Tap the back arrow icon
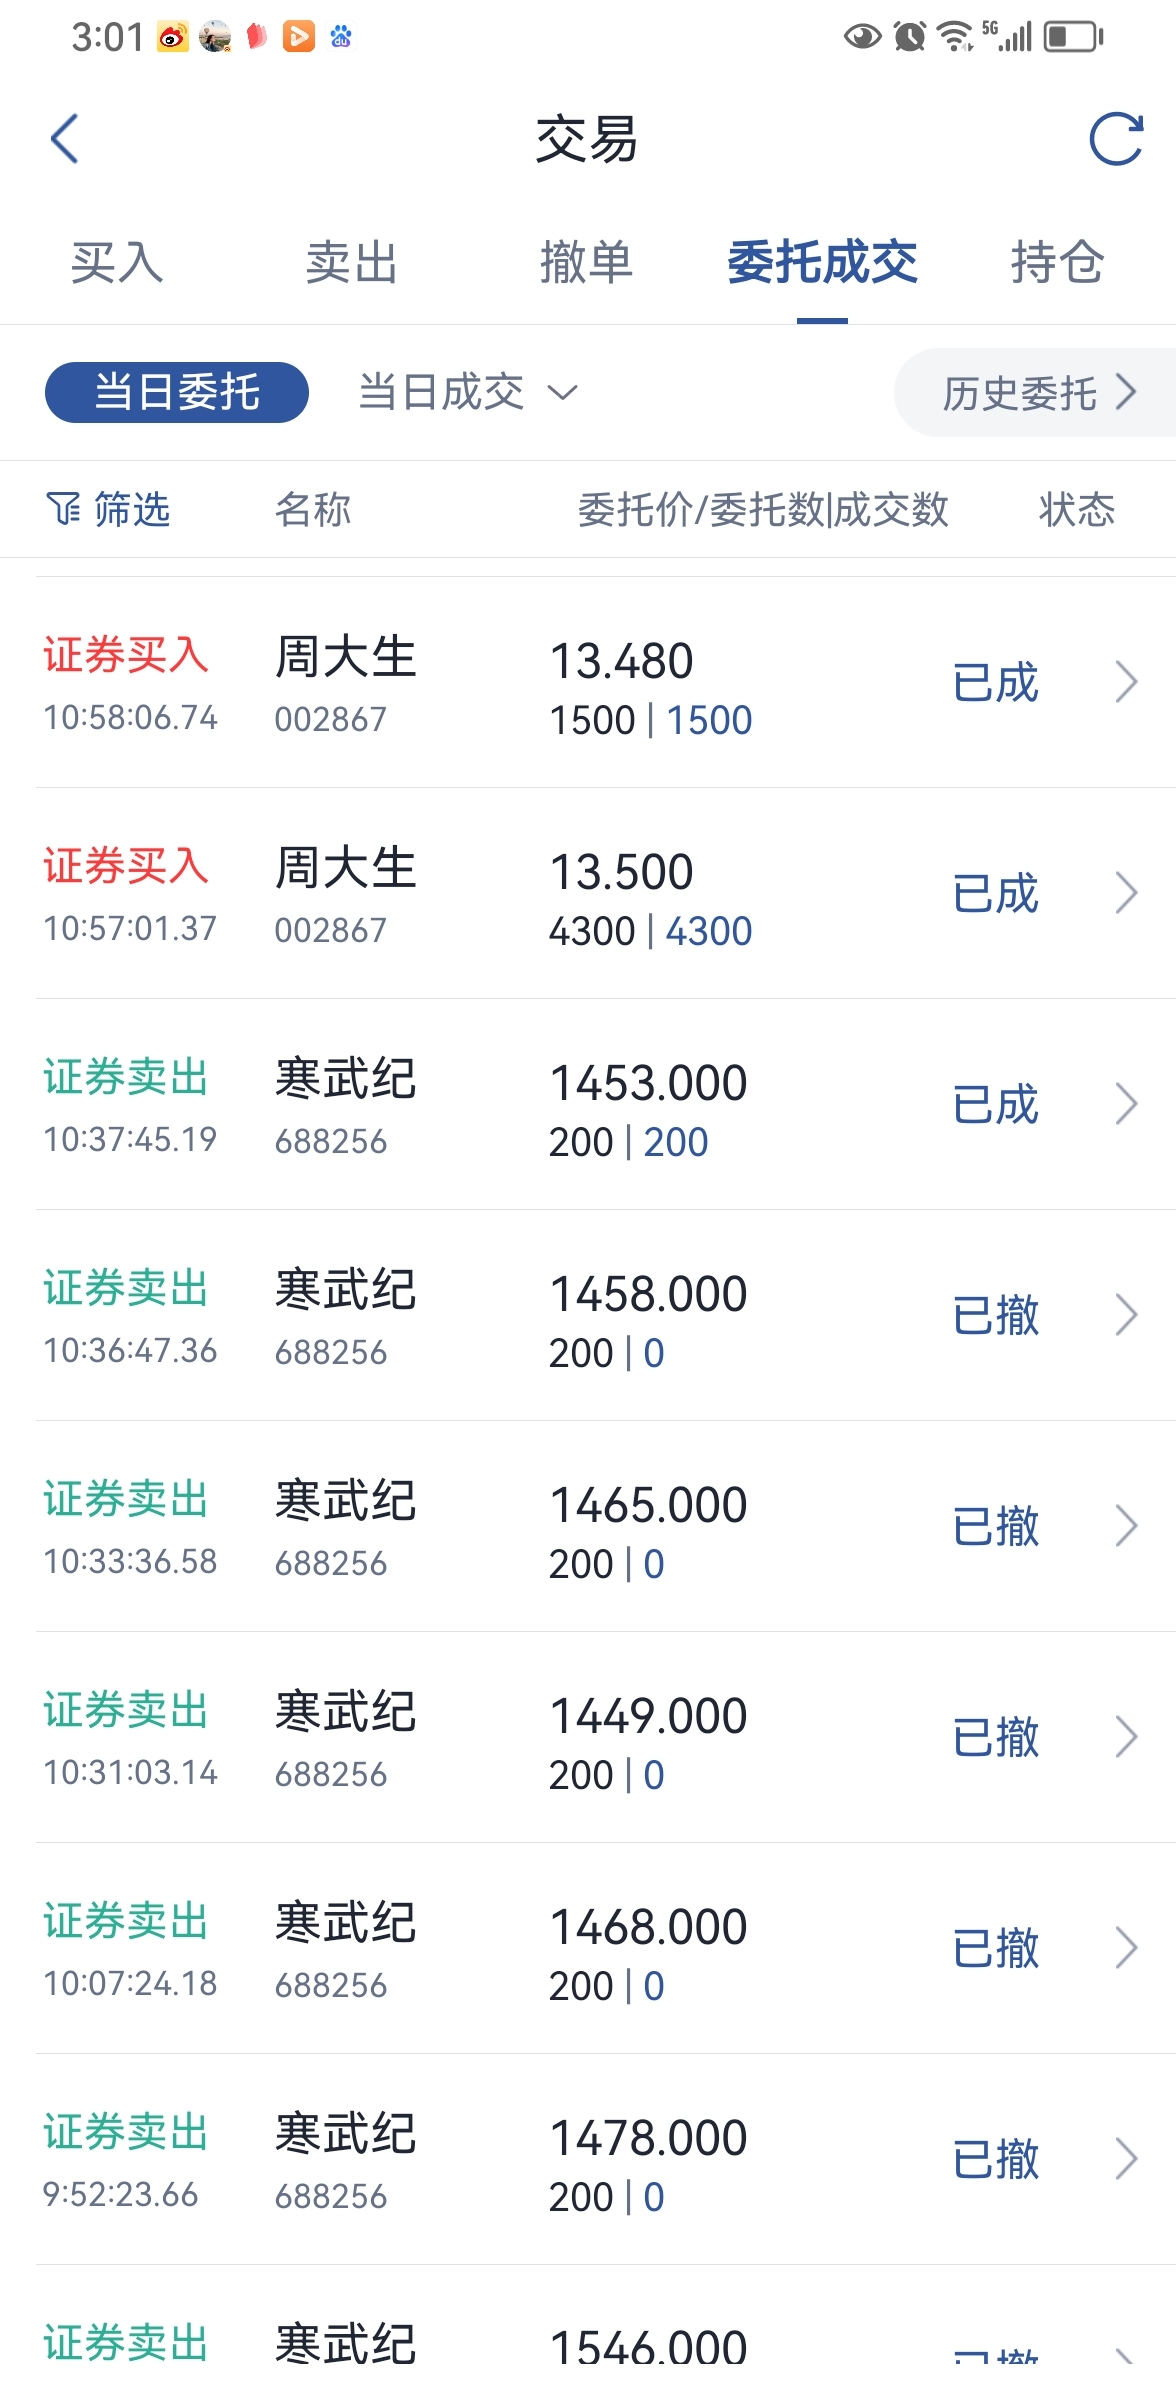The height and width of the screenshot is (2400, 1176). (x=64, y=138)
